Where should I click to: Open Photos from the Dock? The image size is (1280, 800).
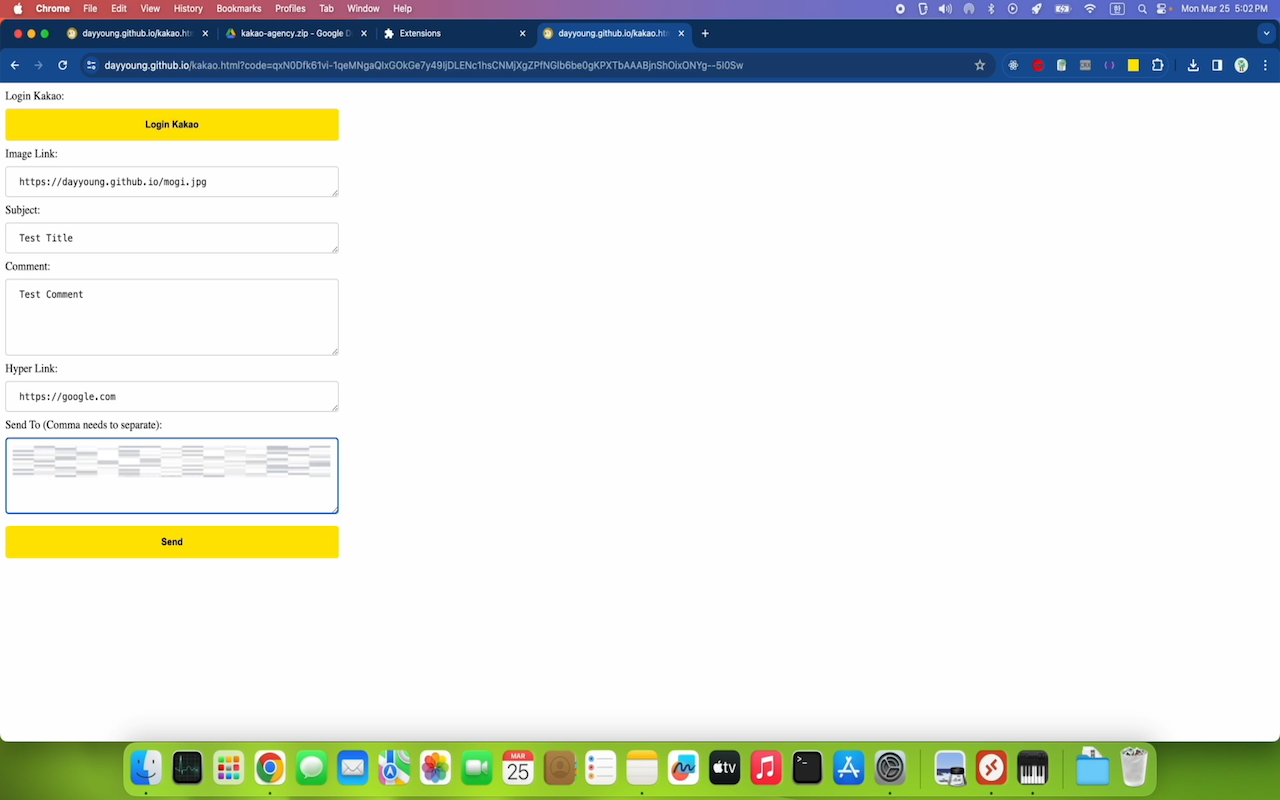pyautogui.click(x=435, y=768)
